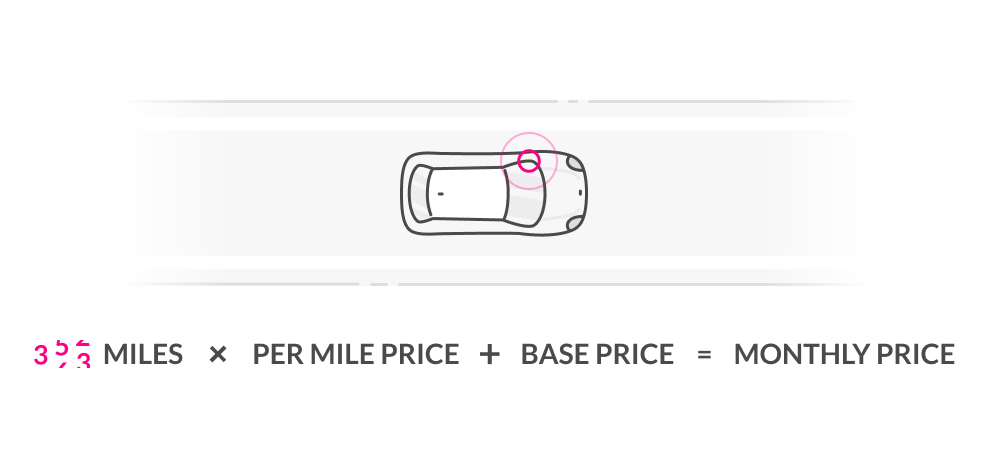Click the car's rear window

pos(418,194)
